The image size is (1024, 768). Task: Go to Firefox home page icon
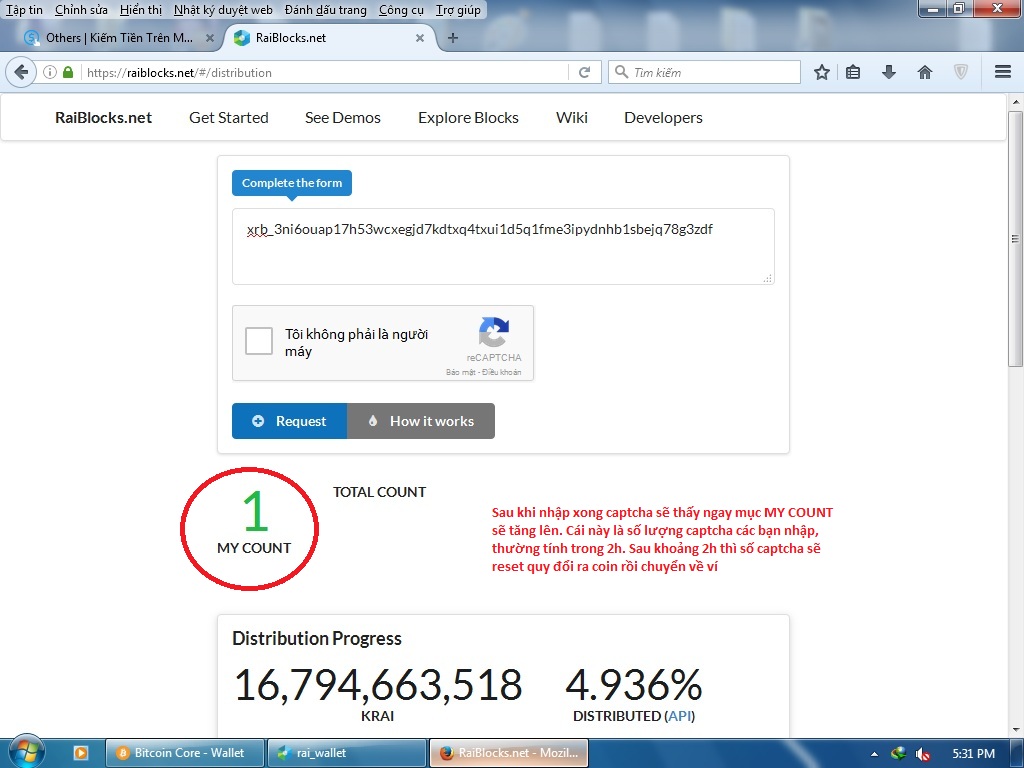pyautogui.click(x=925, y=72)
